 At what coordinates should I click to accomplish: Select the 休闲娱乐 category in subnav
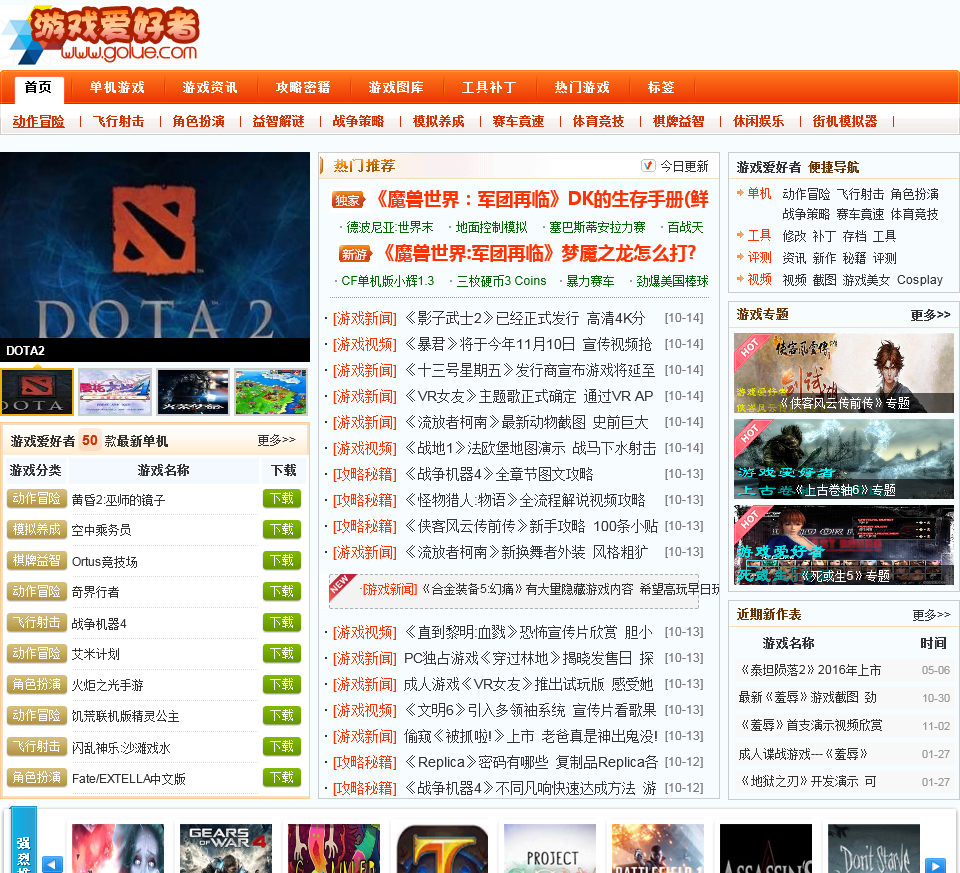(759, 121)
